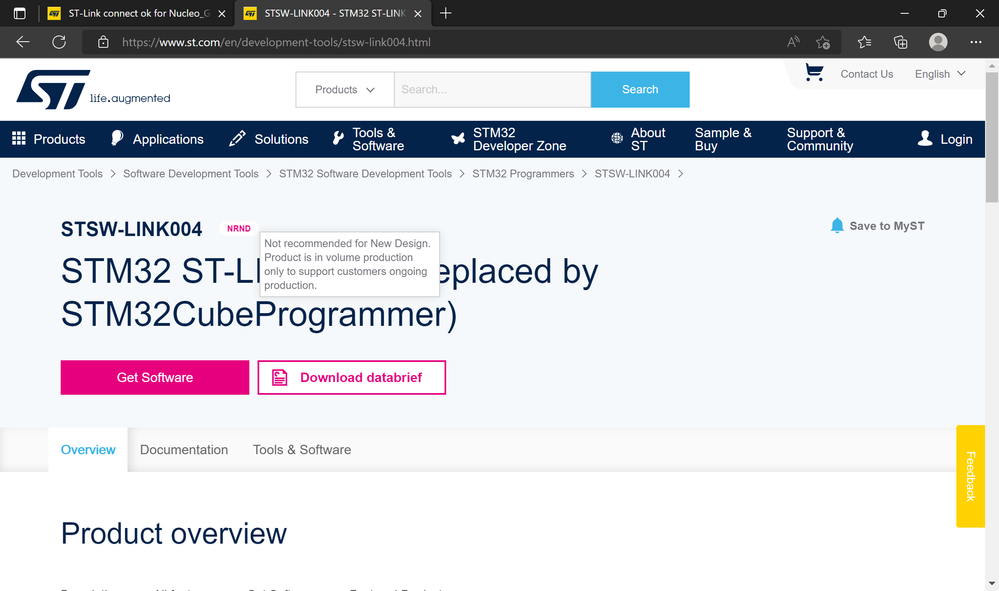Refresh the page with the reload icon
This screenshot has height=591, width=999.
(x=59, y=42)
